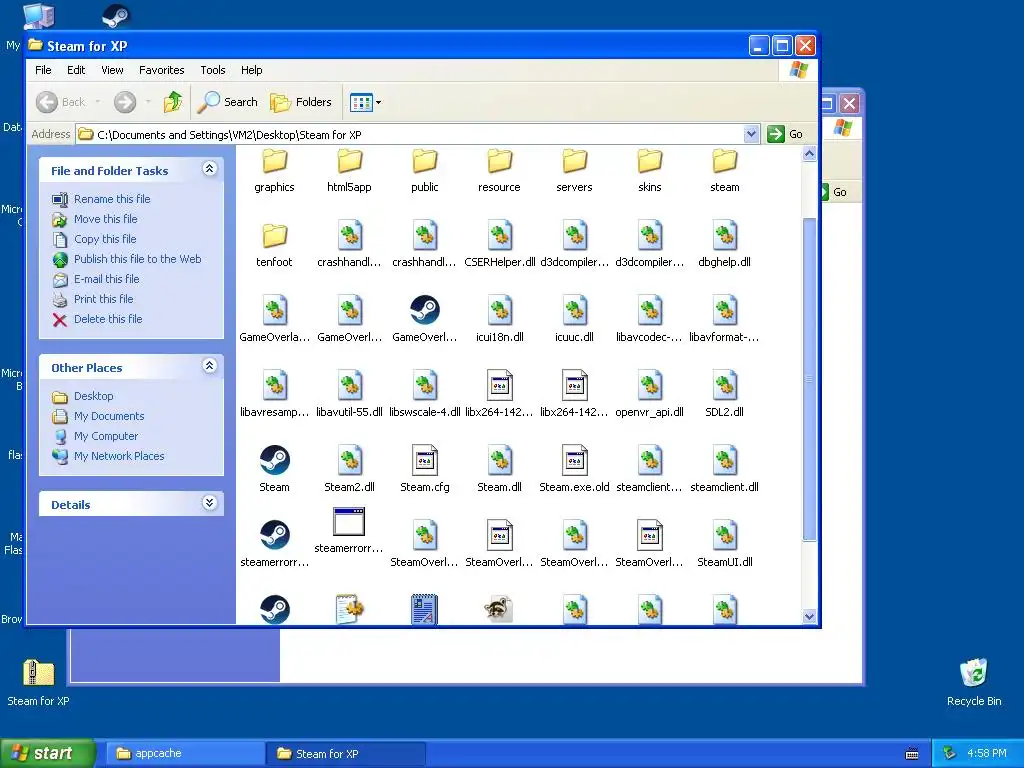
Task: Click Publish this file to the Web
Action: 137,259
